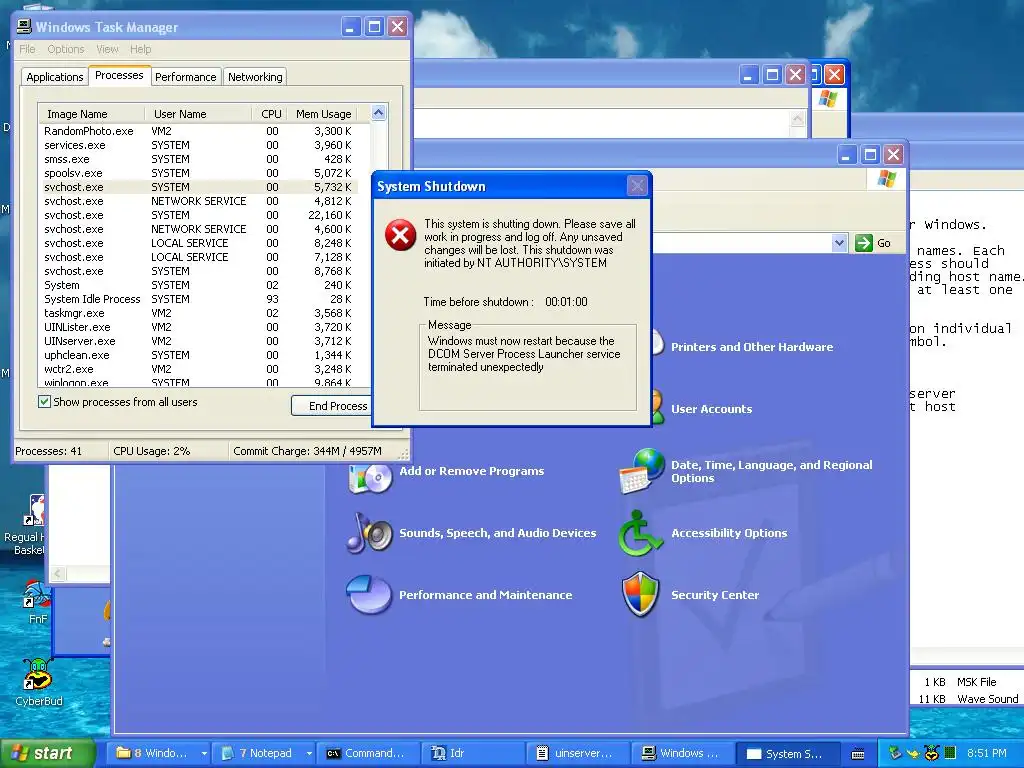Open the Accessibility Options link
The width and height of the screenshot is (1024, 768).
coord(729,533)
